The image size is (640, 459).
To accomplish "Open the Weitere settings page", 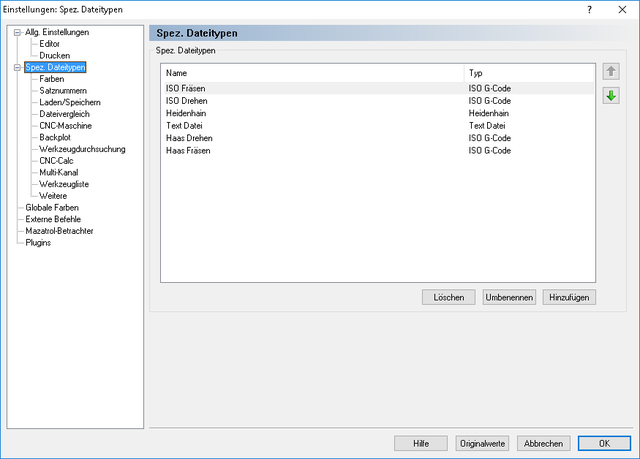I will click(x=53, y=196).
